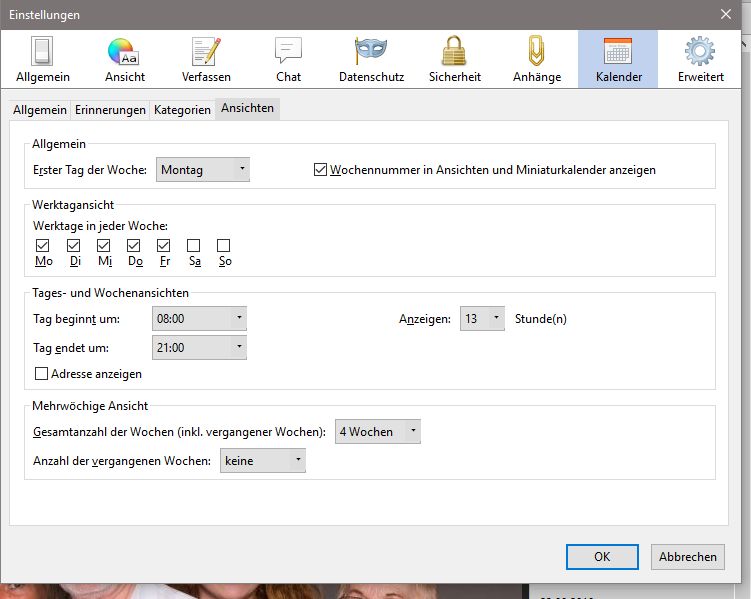Open the Chat settings section

(288, 59)
